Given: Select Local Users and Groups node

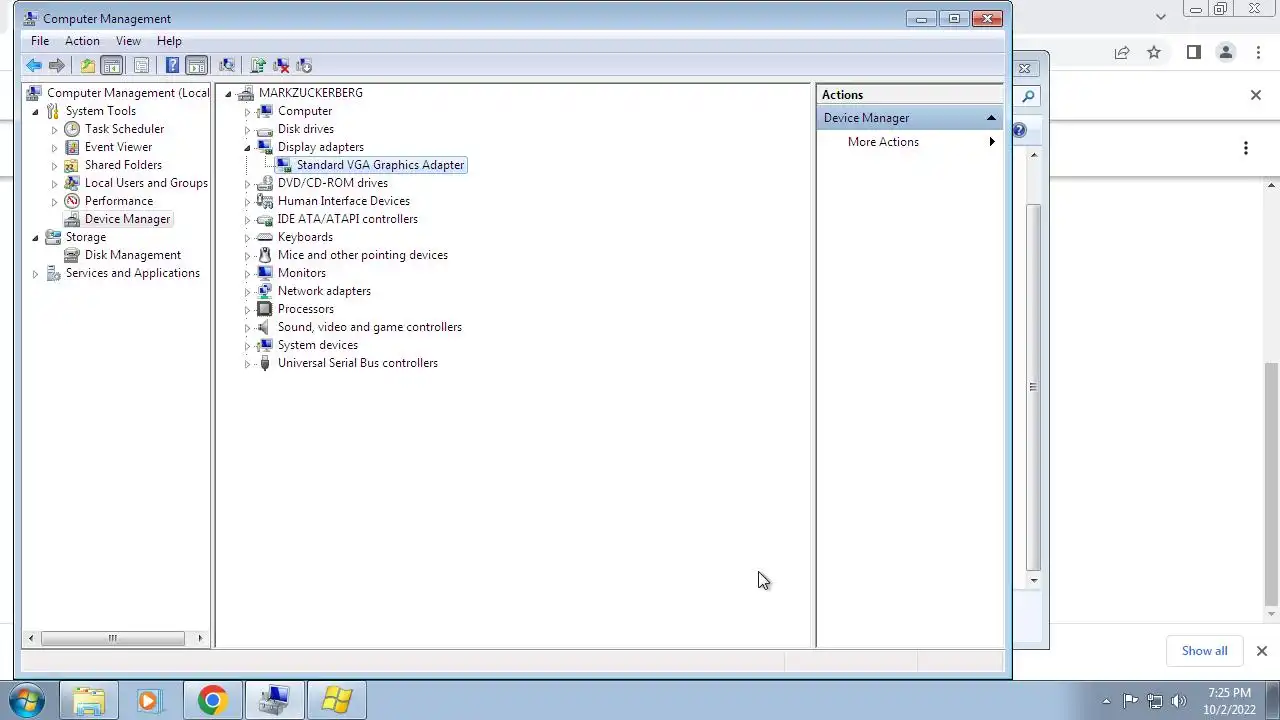Looking at the screenshot, I should coord(146,183).
